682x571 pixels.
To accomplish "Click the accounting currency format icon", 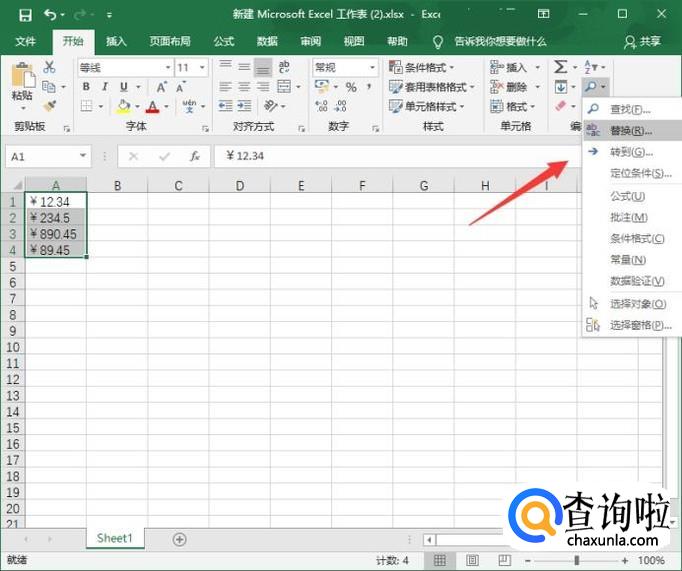I will tap(321, 87).
